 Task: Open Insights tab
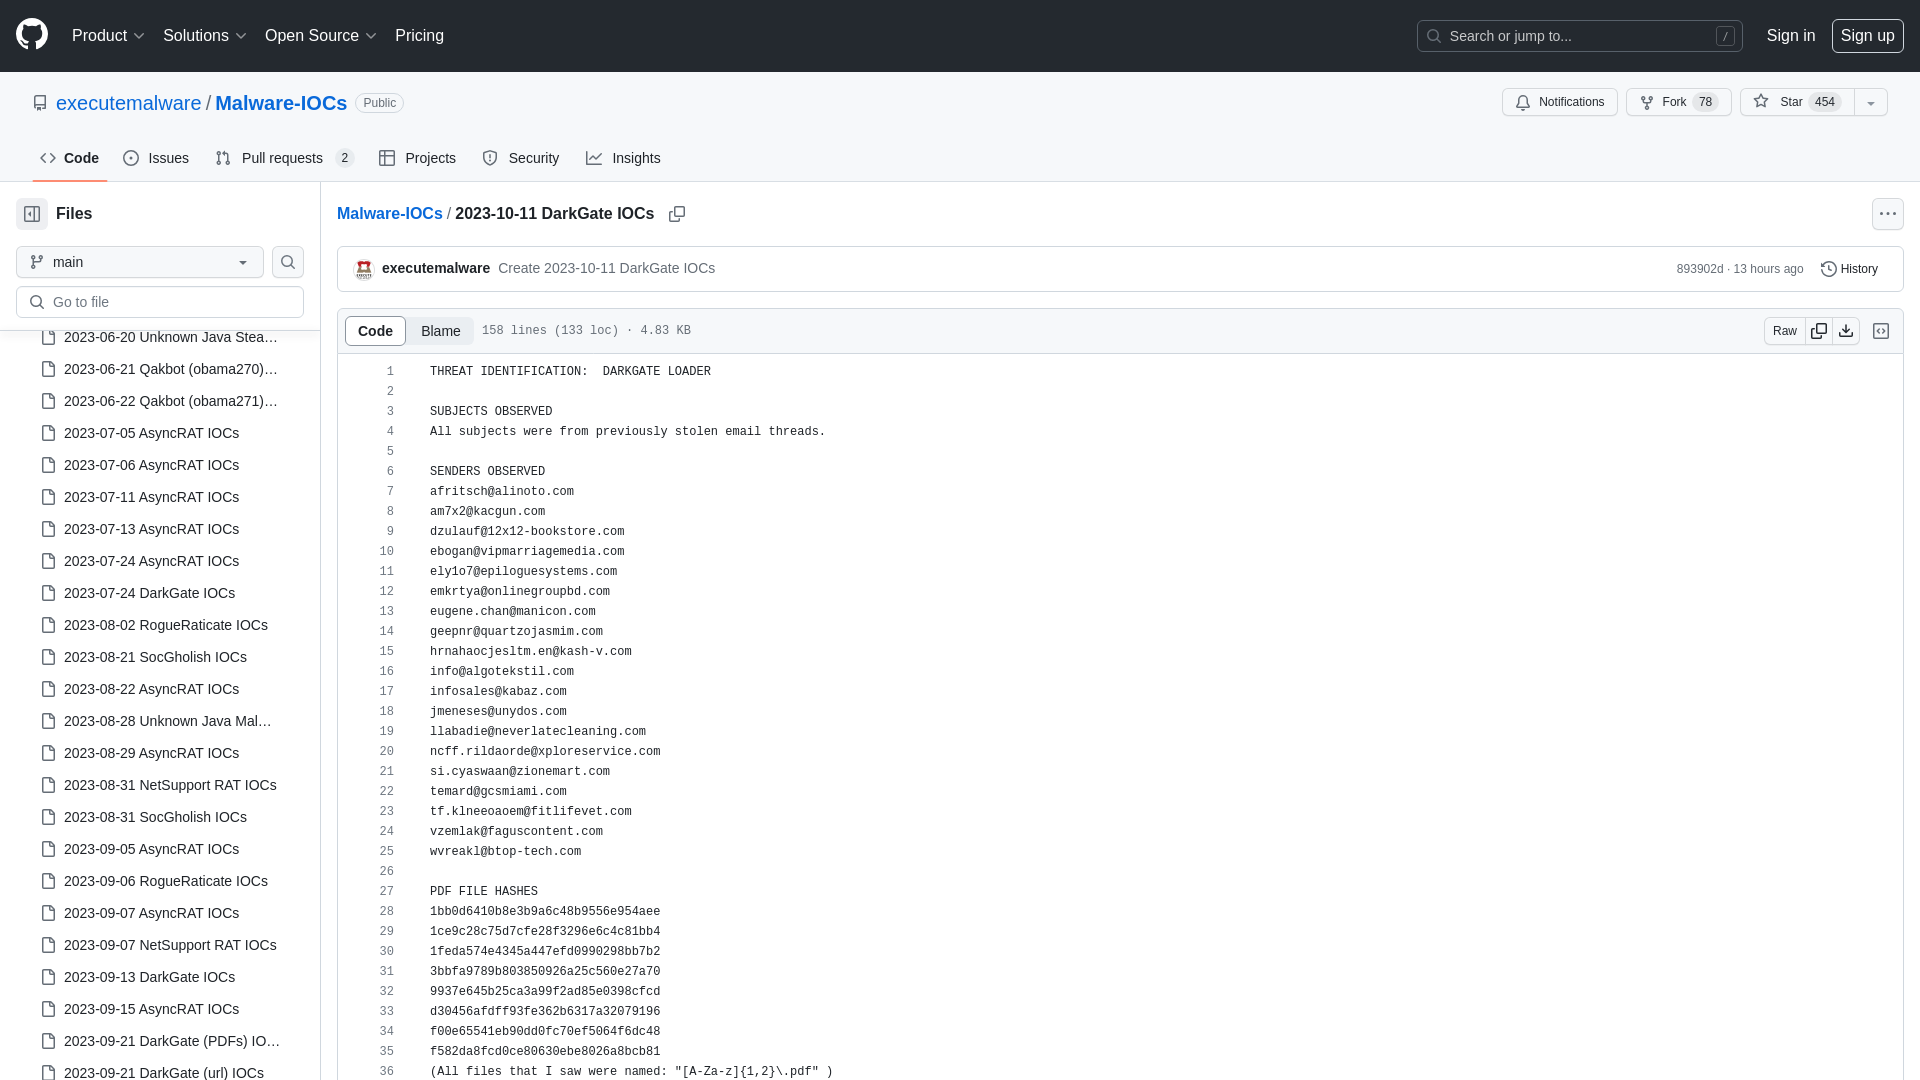(x=623, y=158)
